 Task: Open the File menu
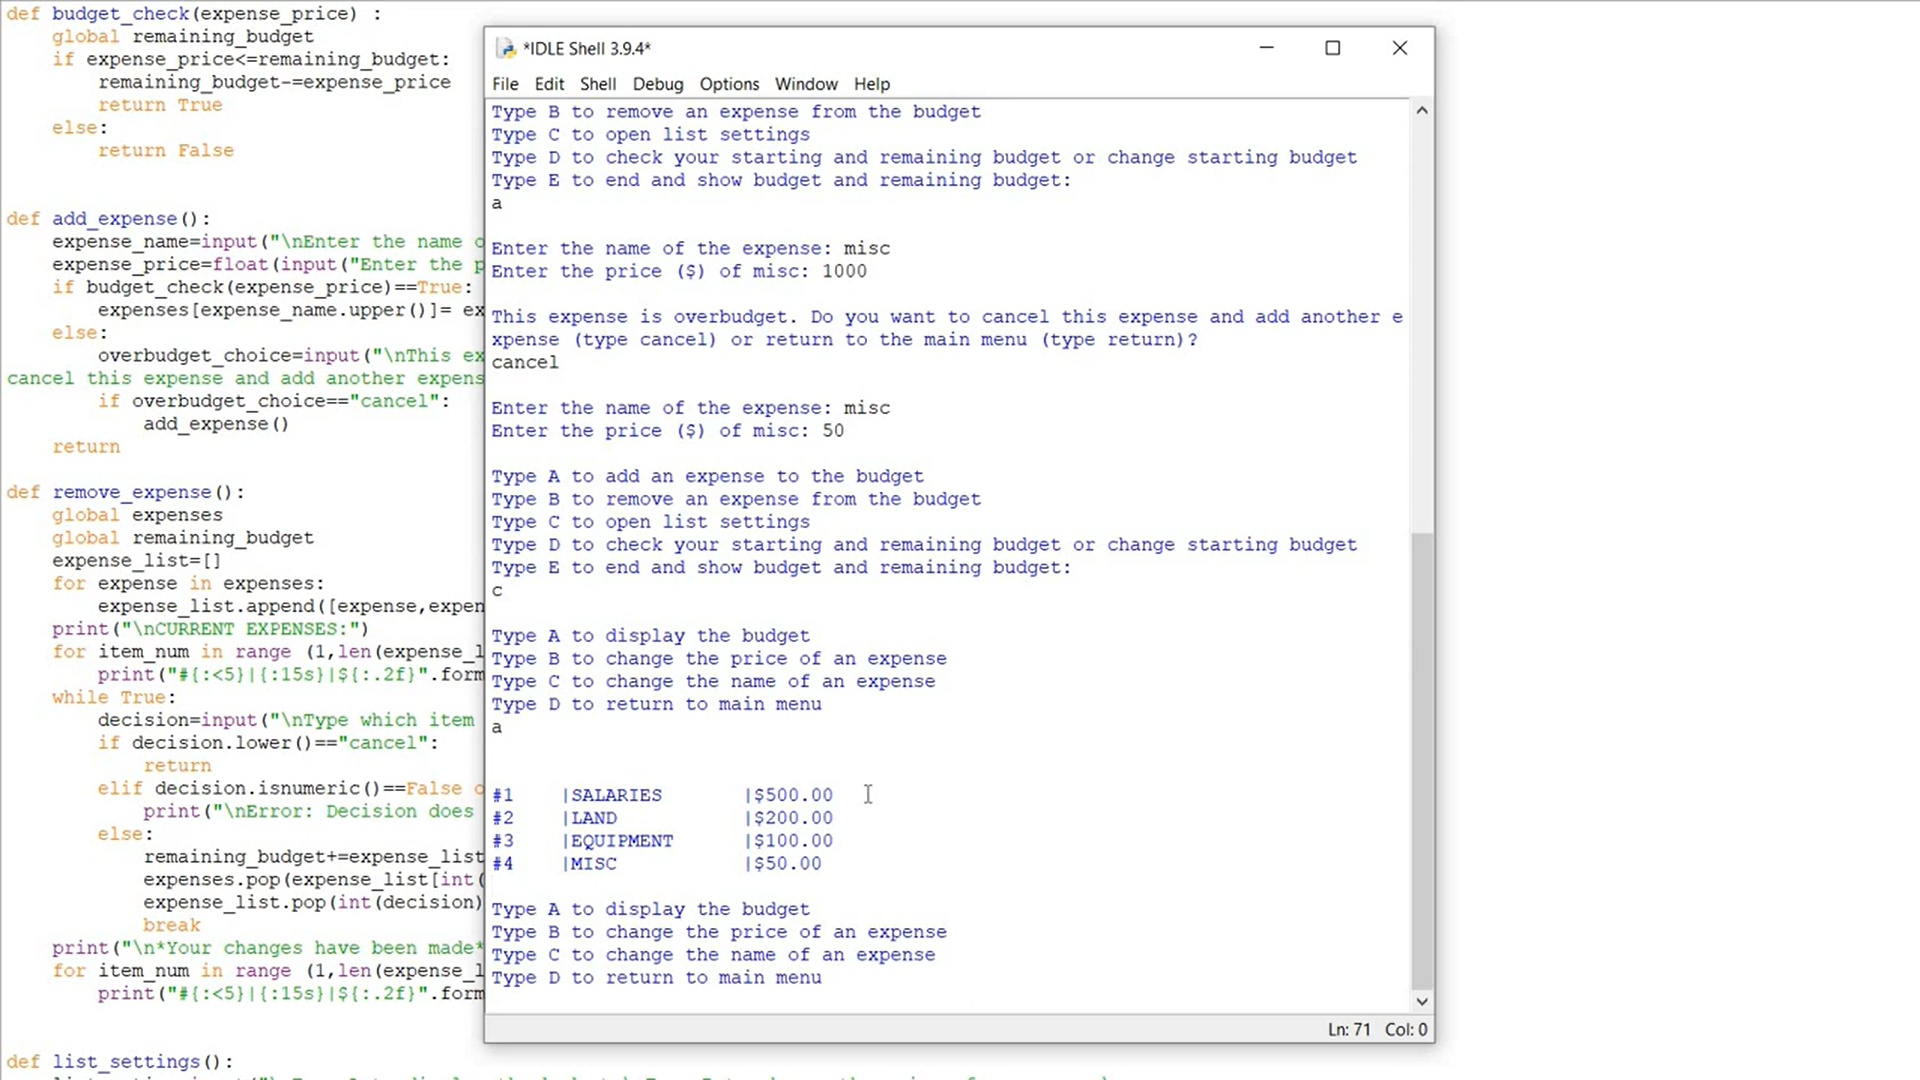[505, 84]
